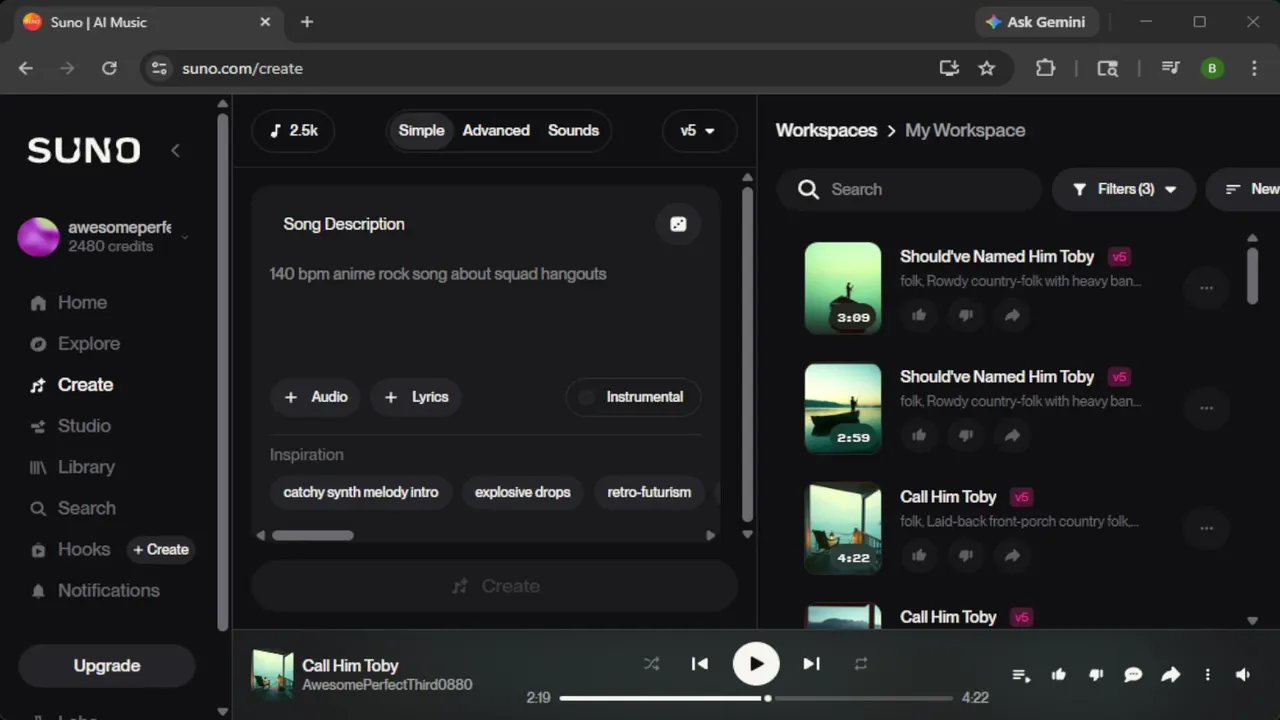Like the Call Him Toby 4:22 song
The image size is (1280, 720).
tap(919, 555)
